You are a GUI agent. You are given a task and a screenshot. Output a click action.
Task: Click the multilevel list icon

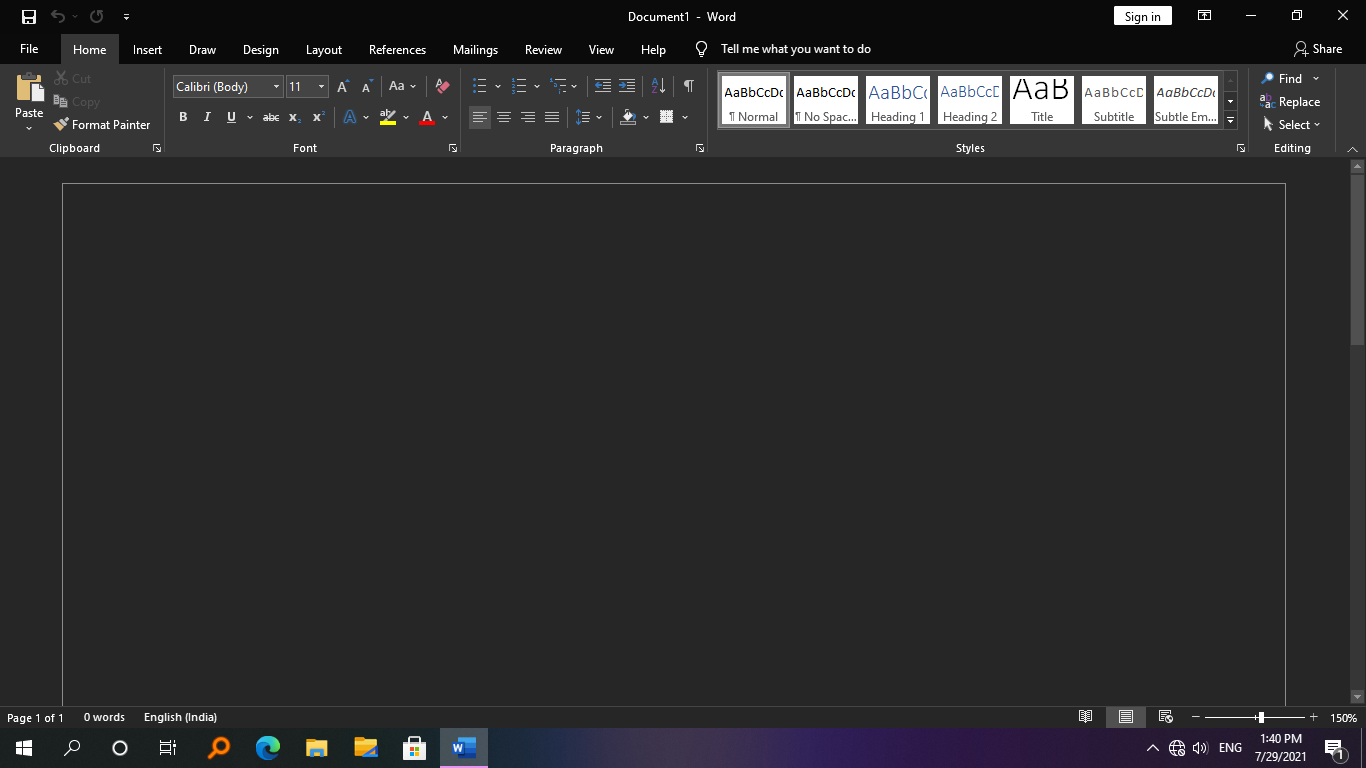click(x=558, y=87)
